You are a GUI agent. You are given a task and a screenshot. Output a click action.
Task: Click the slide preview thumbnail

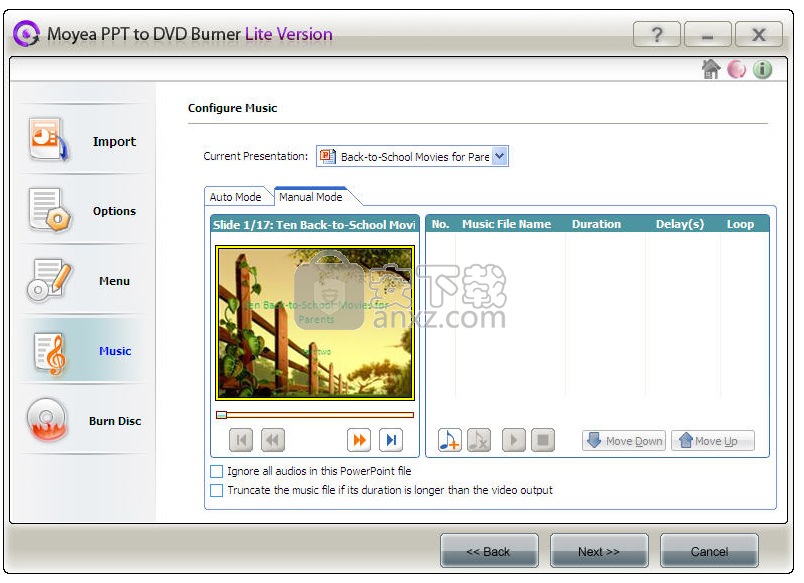pos(315,323)
